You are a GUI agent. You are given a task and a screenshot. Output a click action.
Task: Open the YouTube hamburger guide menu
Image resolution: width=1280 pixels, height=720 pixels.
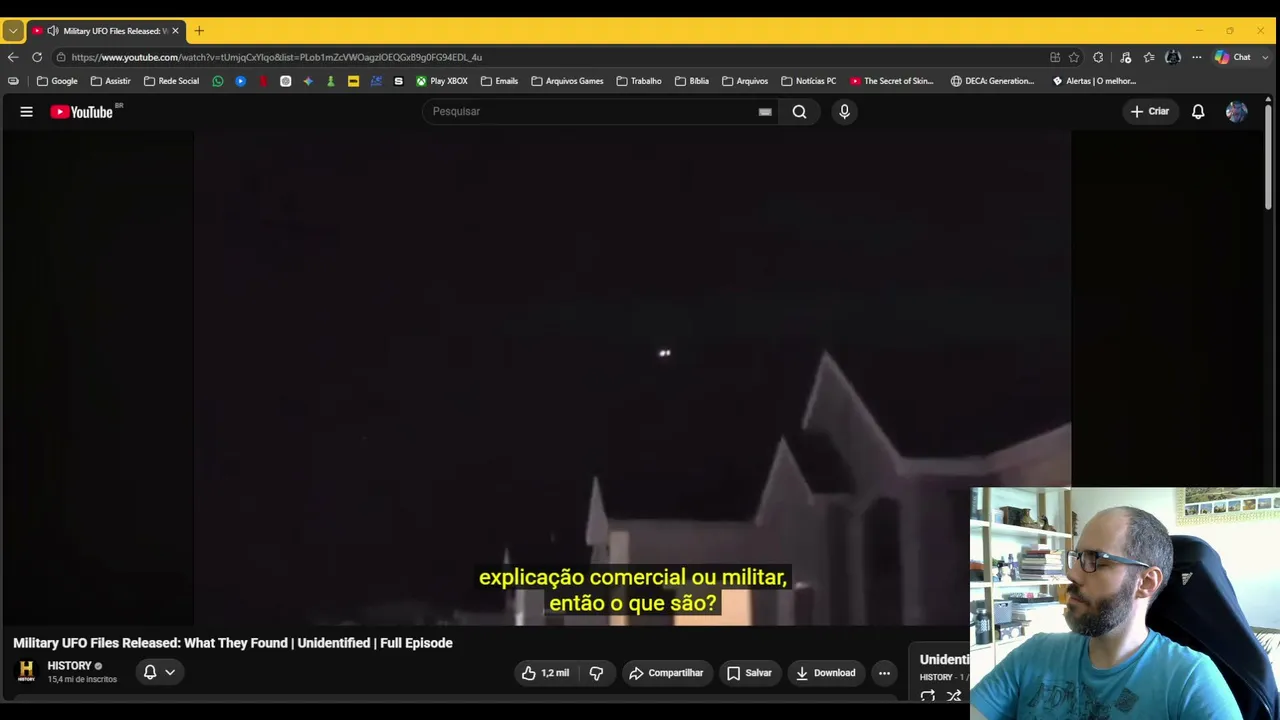click(x=27, y=112)
